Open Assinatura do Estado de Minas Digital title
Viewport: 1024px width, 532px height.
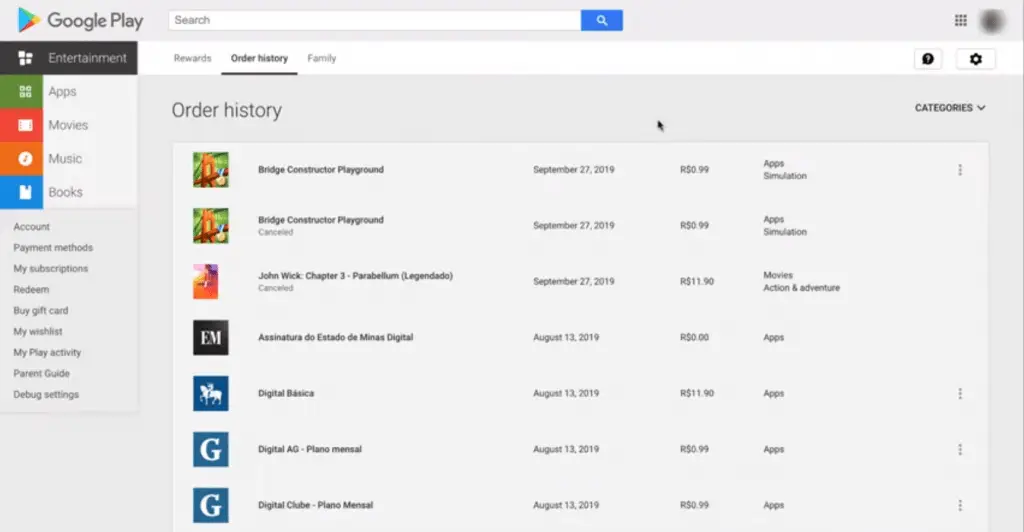coord(336,337)
